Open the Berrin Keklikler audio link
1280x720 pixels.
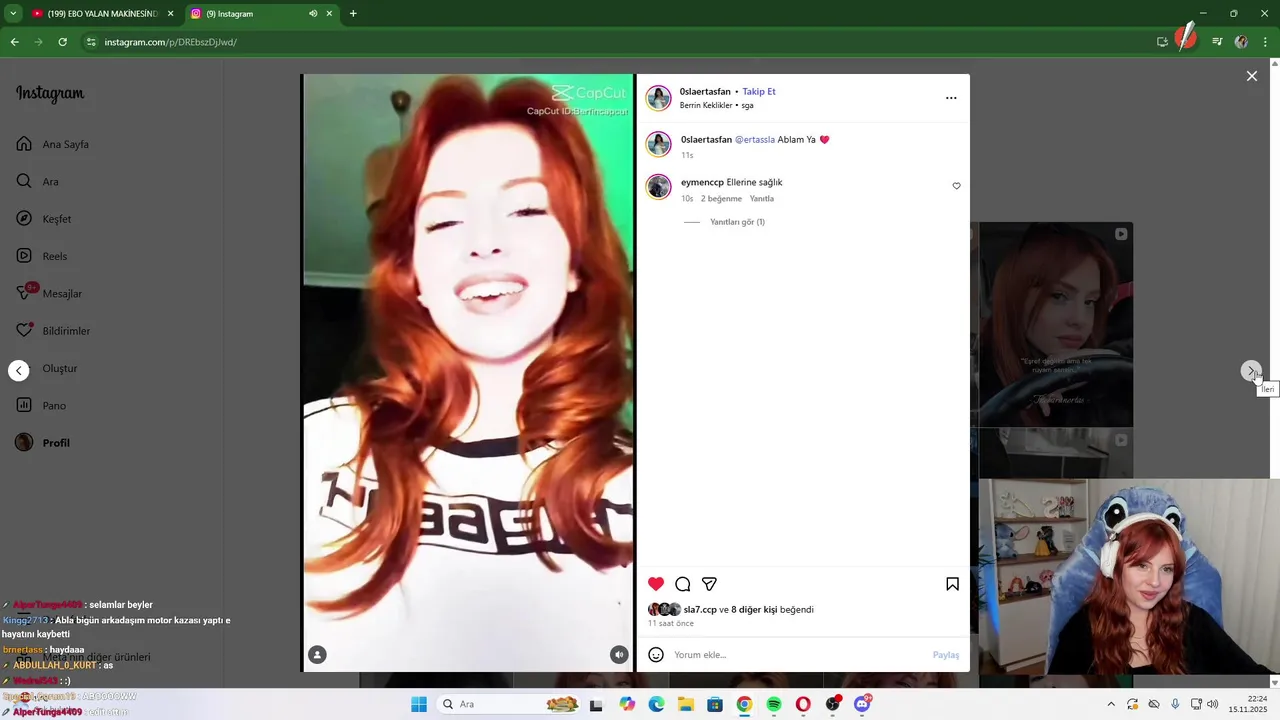[706, 105]
